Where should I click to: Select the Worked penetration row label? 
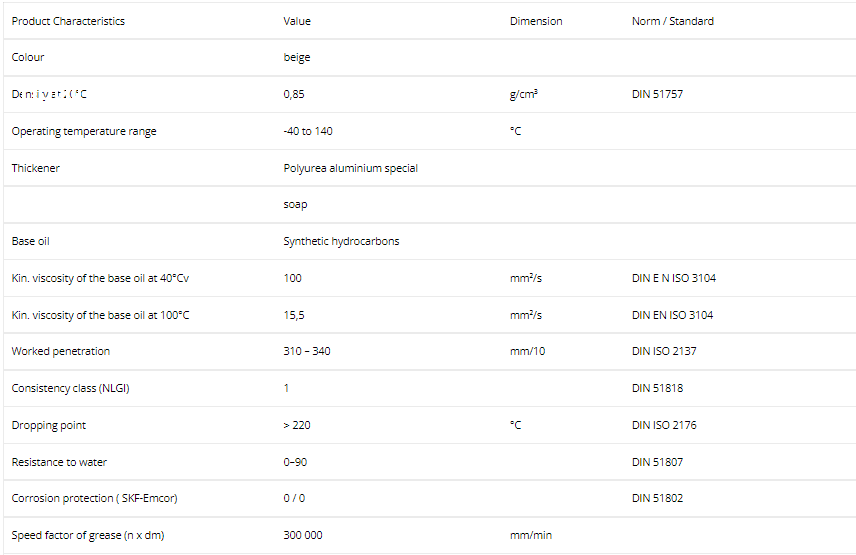[61, 351]
